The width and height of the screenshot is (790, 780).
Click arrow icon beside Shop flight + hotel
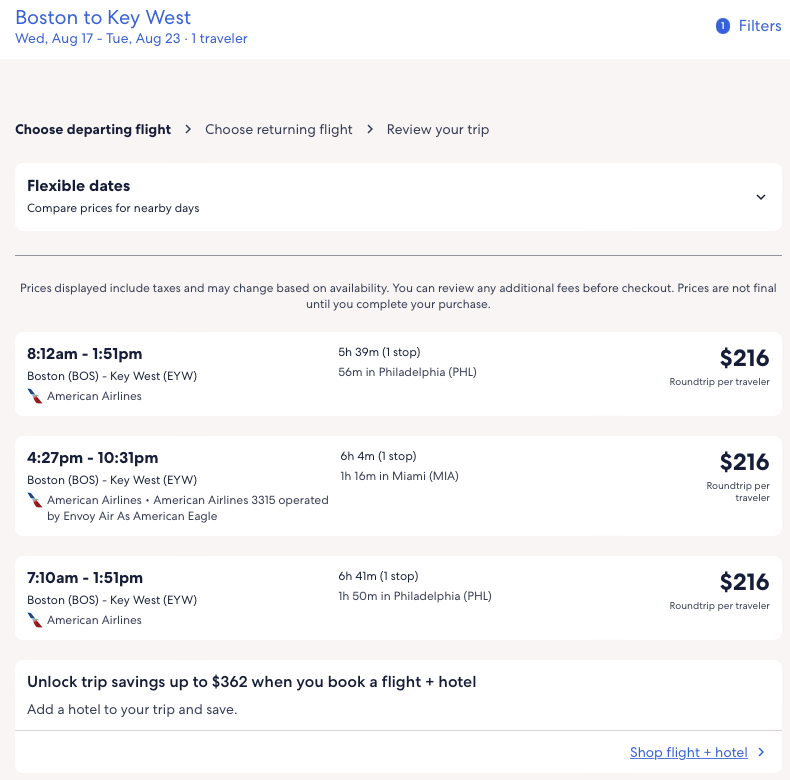762,752
